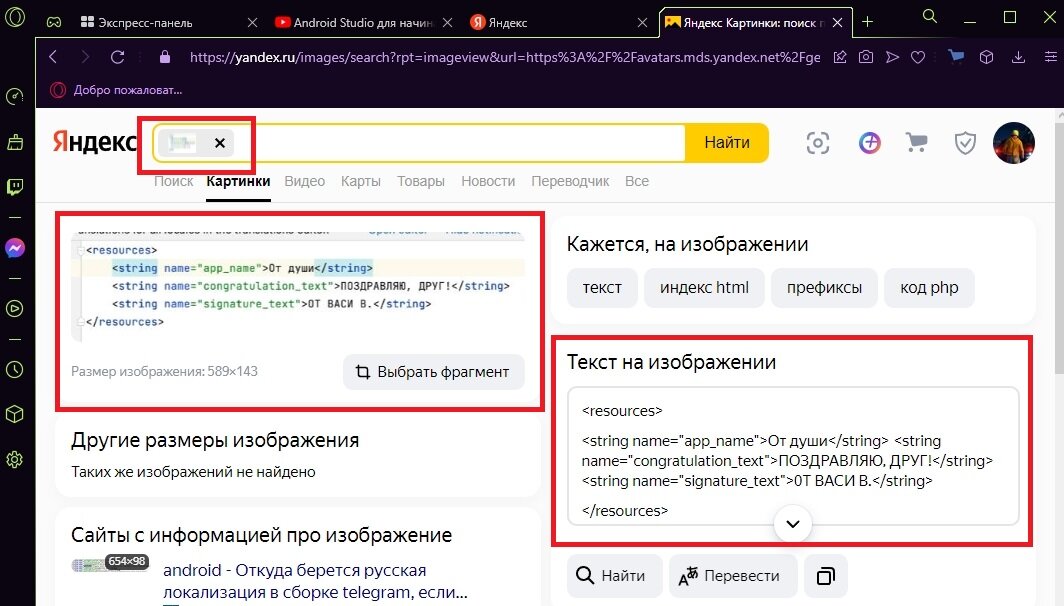Switch to Яндекс tab
This screenshot has width=1064, height=606.
(558, 22)
